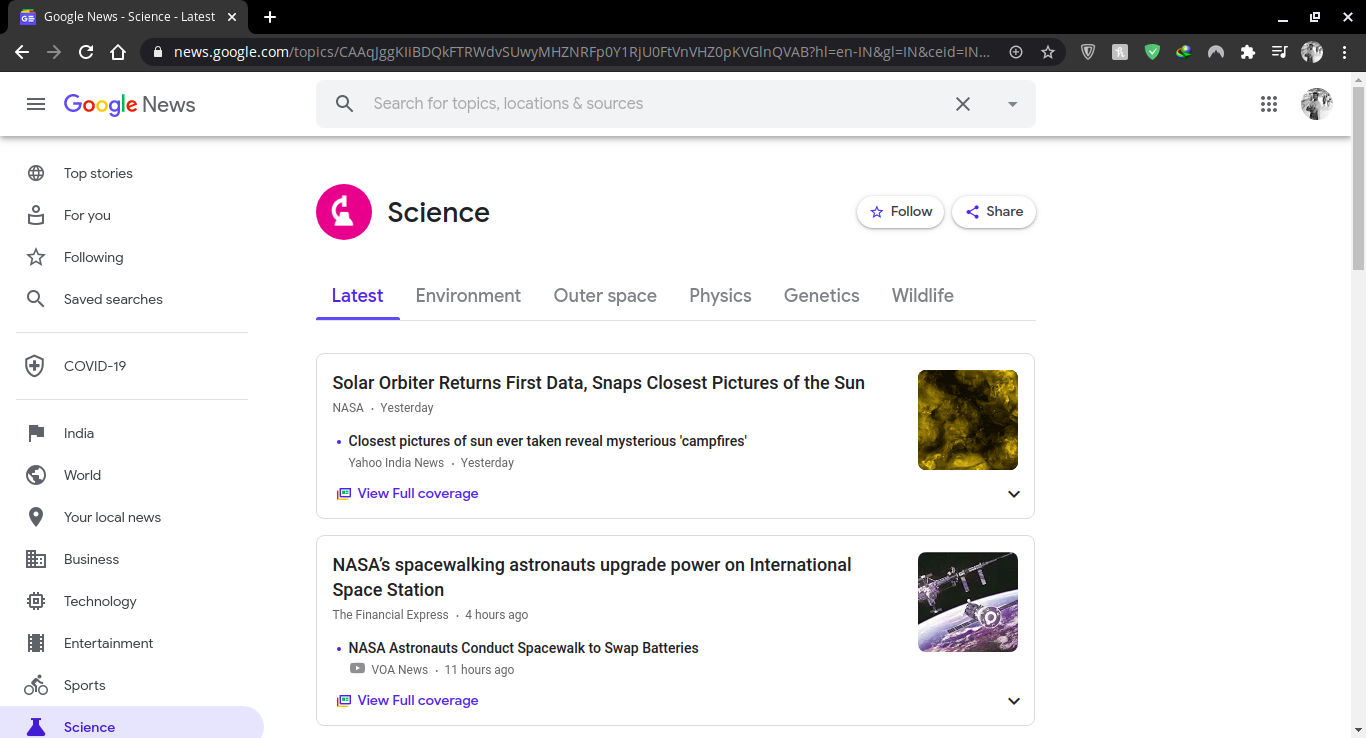Share the Science topic
Screen dimensions: 1366x738
994,212
